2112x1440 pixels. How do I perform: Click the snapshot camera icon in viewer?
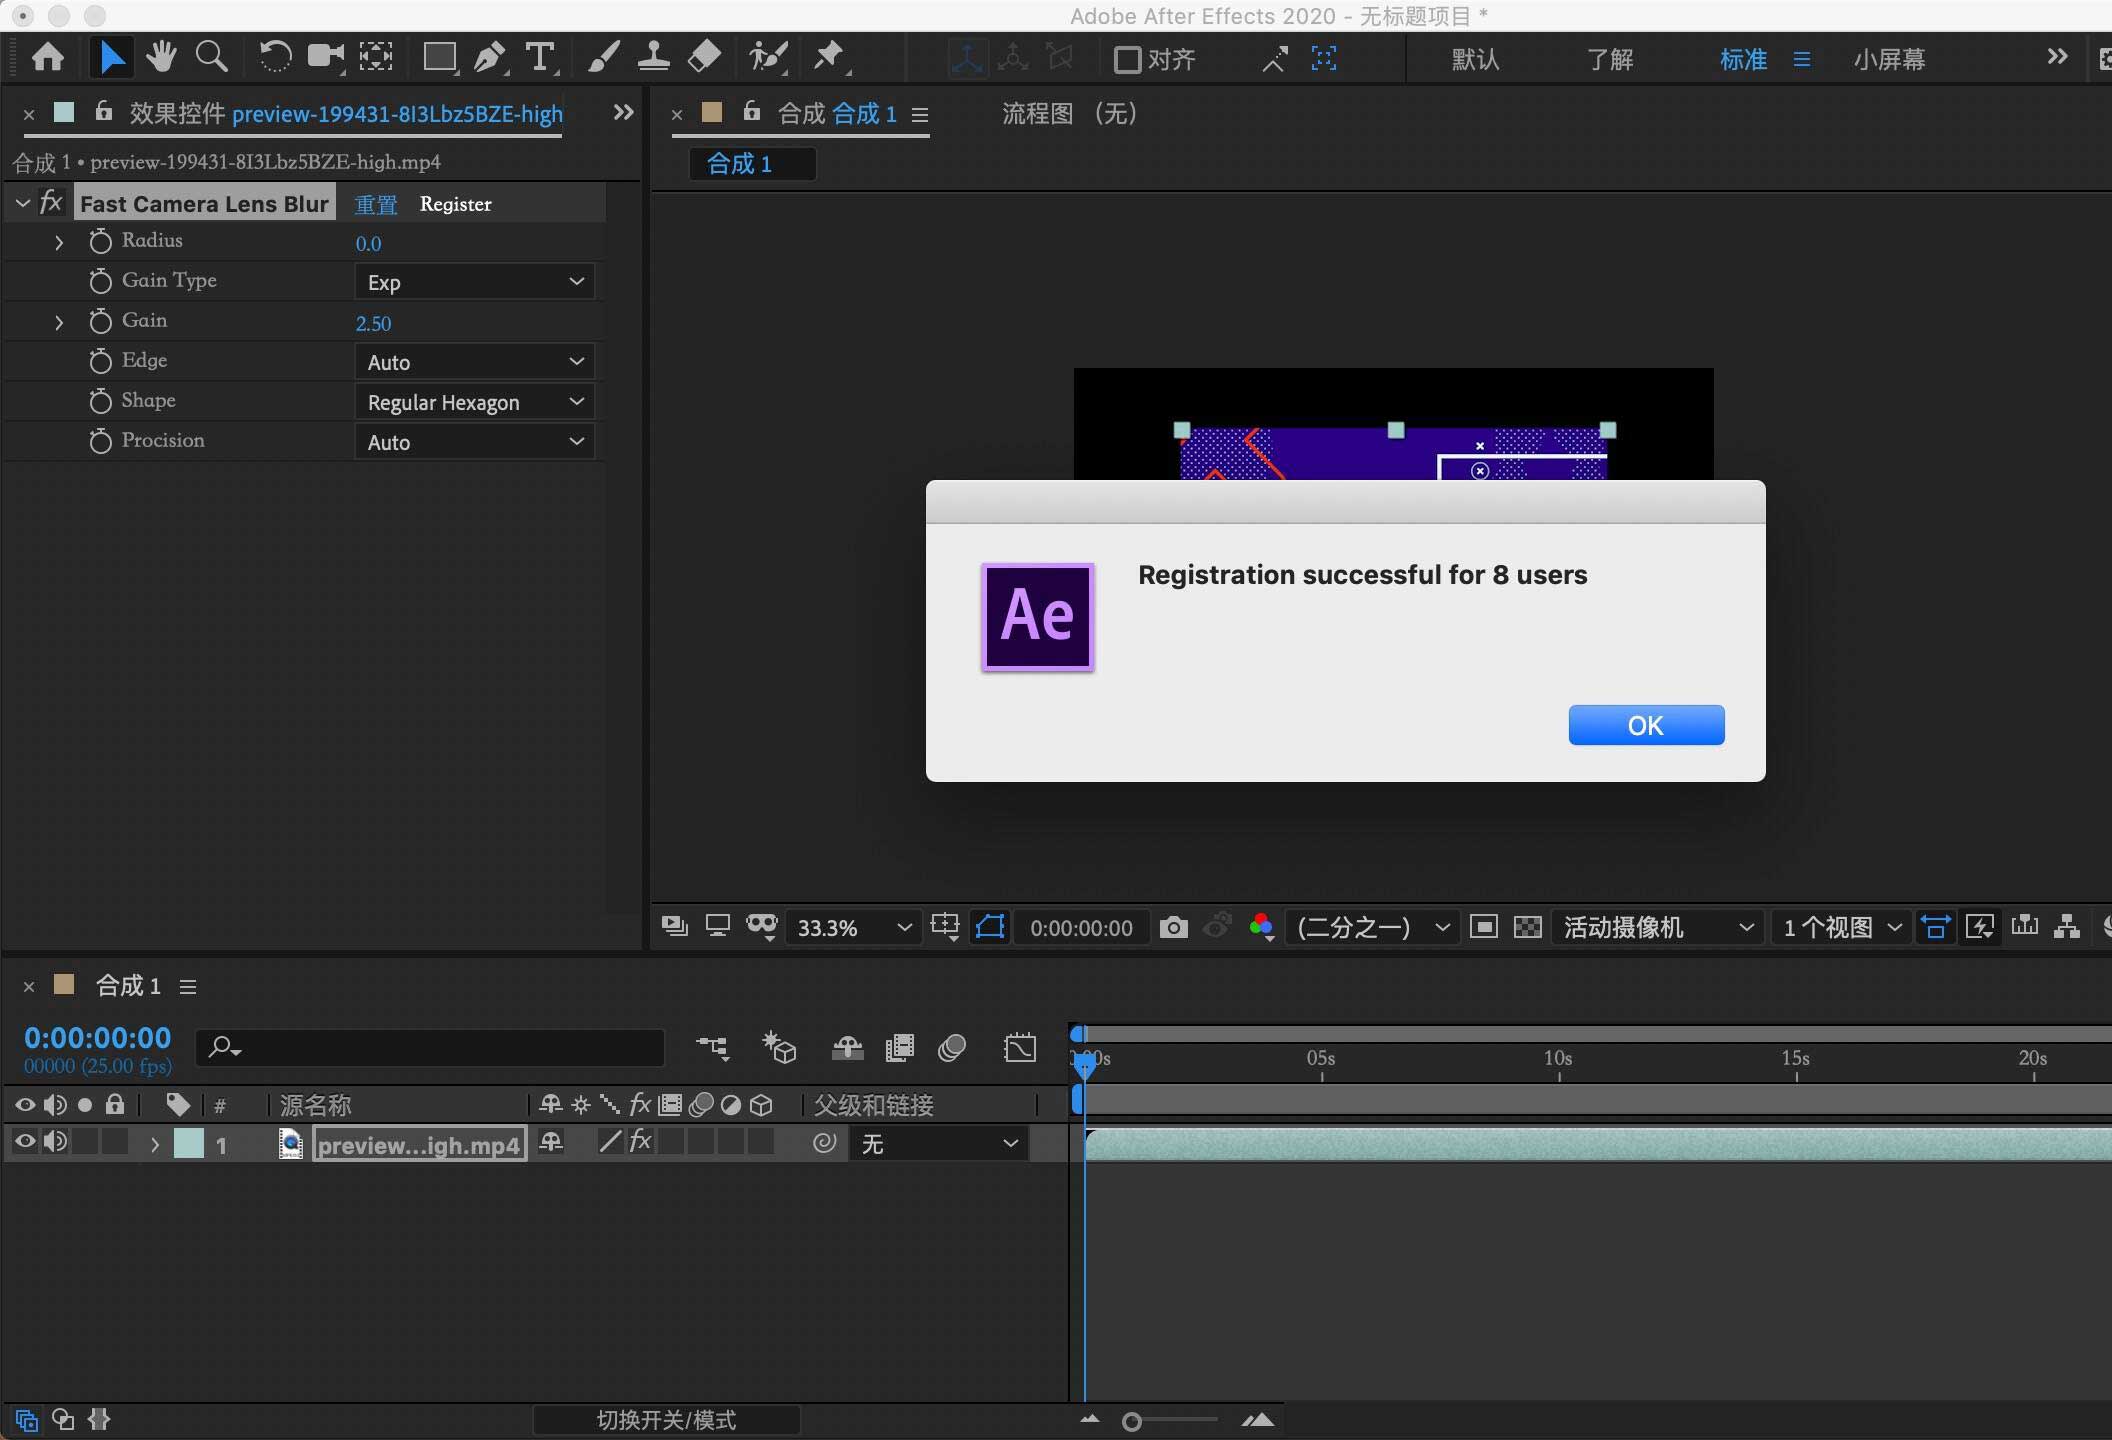click(x=1173, y=927)
